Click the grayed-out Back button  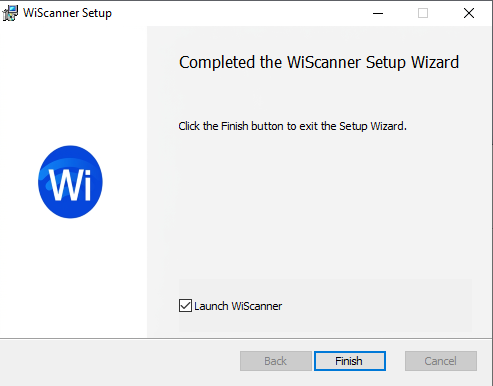(276, 361)
